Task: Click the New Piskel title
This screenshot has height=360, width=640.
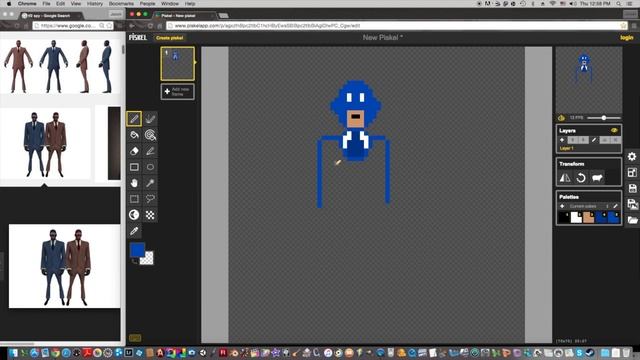Action: (382, 38)
